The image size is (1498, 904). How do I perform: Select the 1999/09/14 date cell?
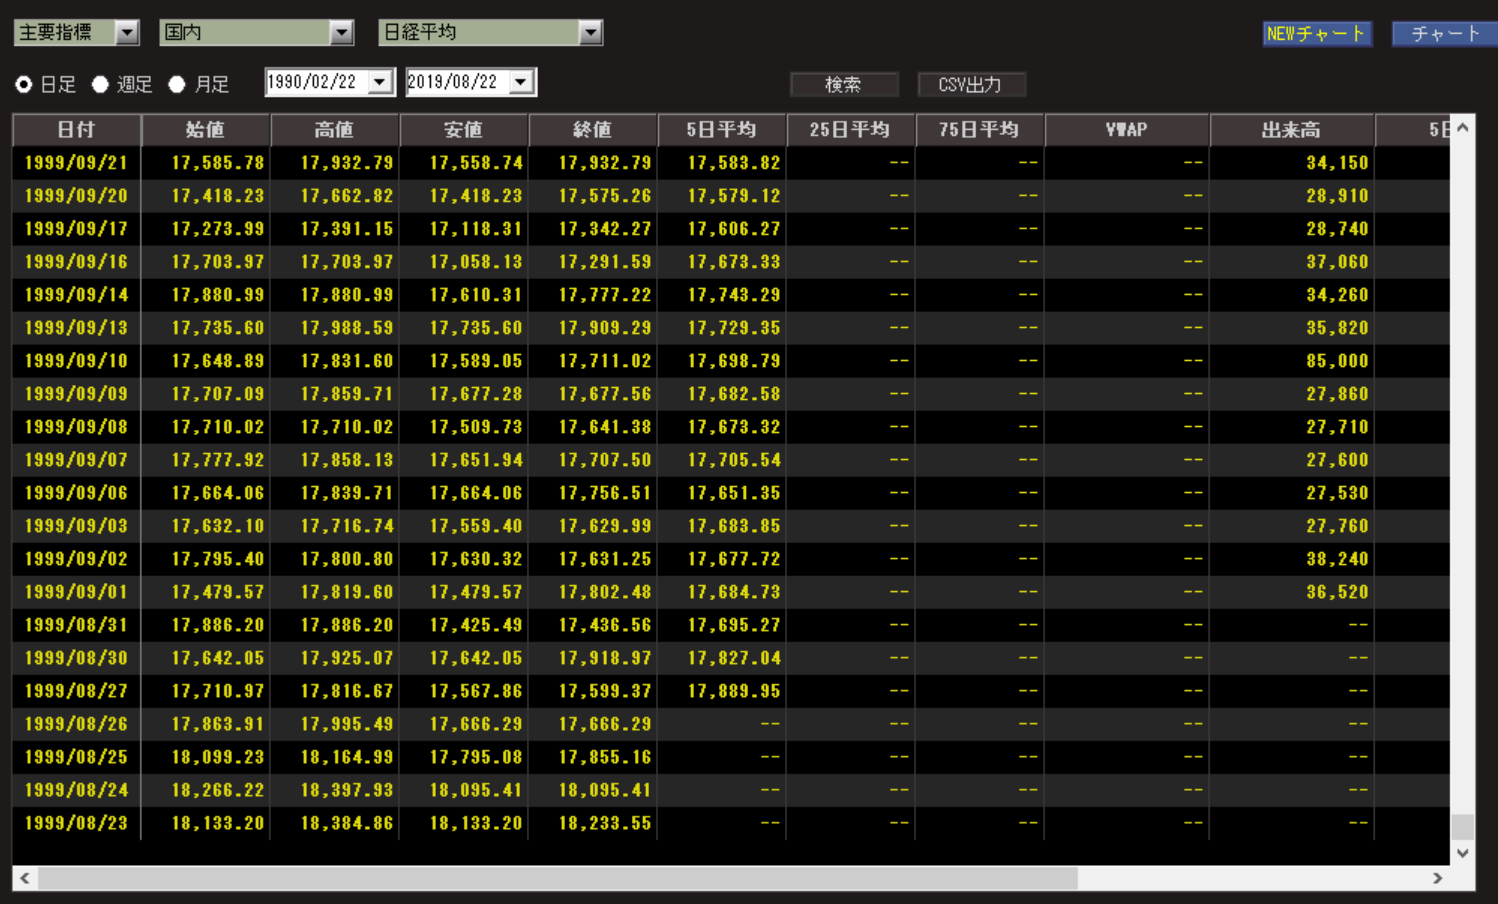coord(76,295)
